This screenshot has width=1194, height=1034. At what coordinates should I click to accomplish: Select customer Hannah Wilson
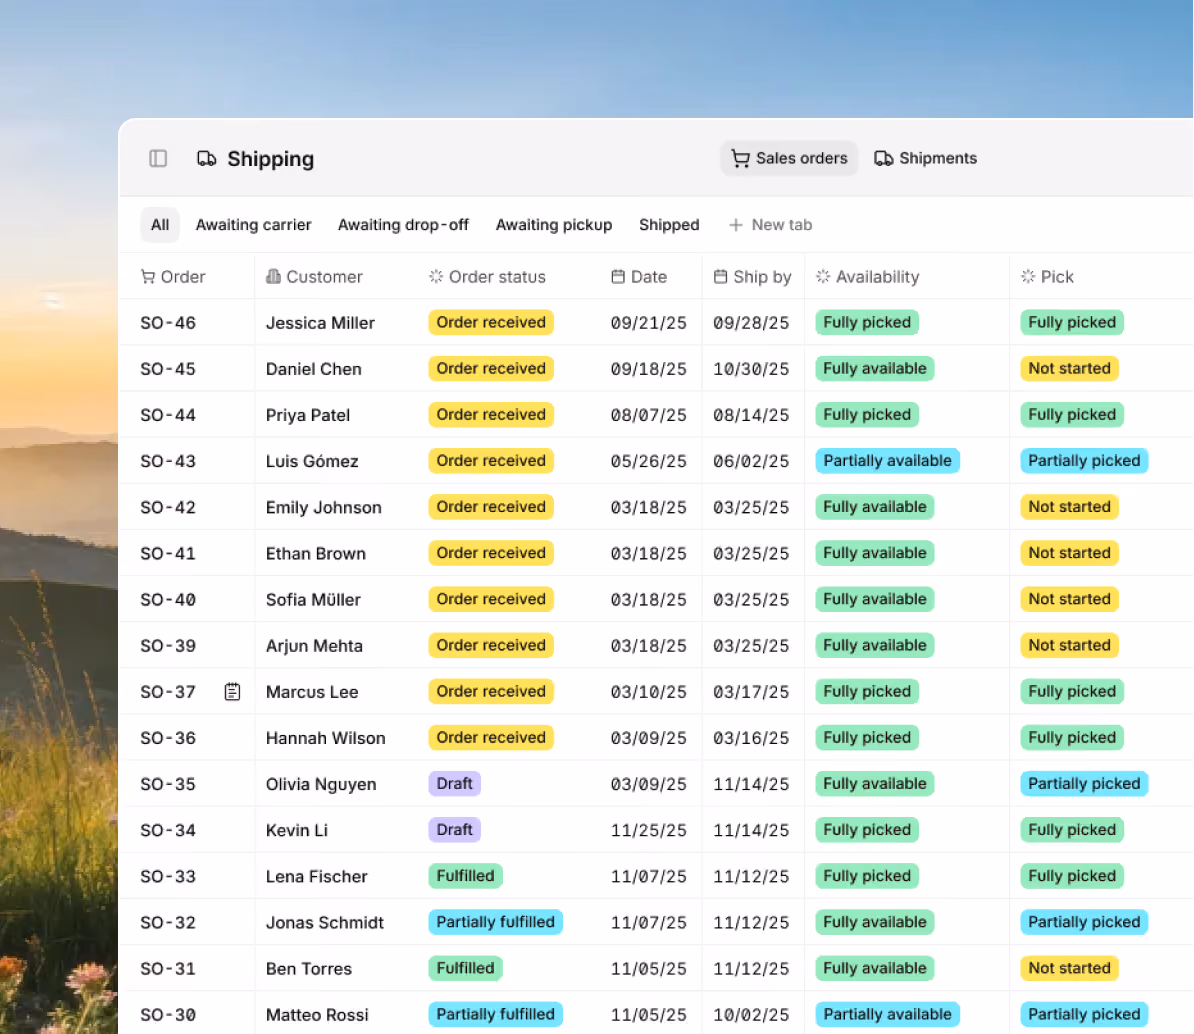pos(326,738)
